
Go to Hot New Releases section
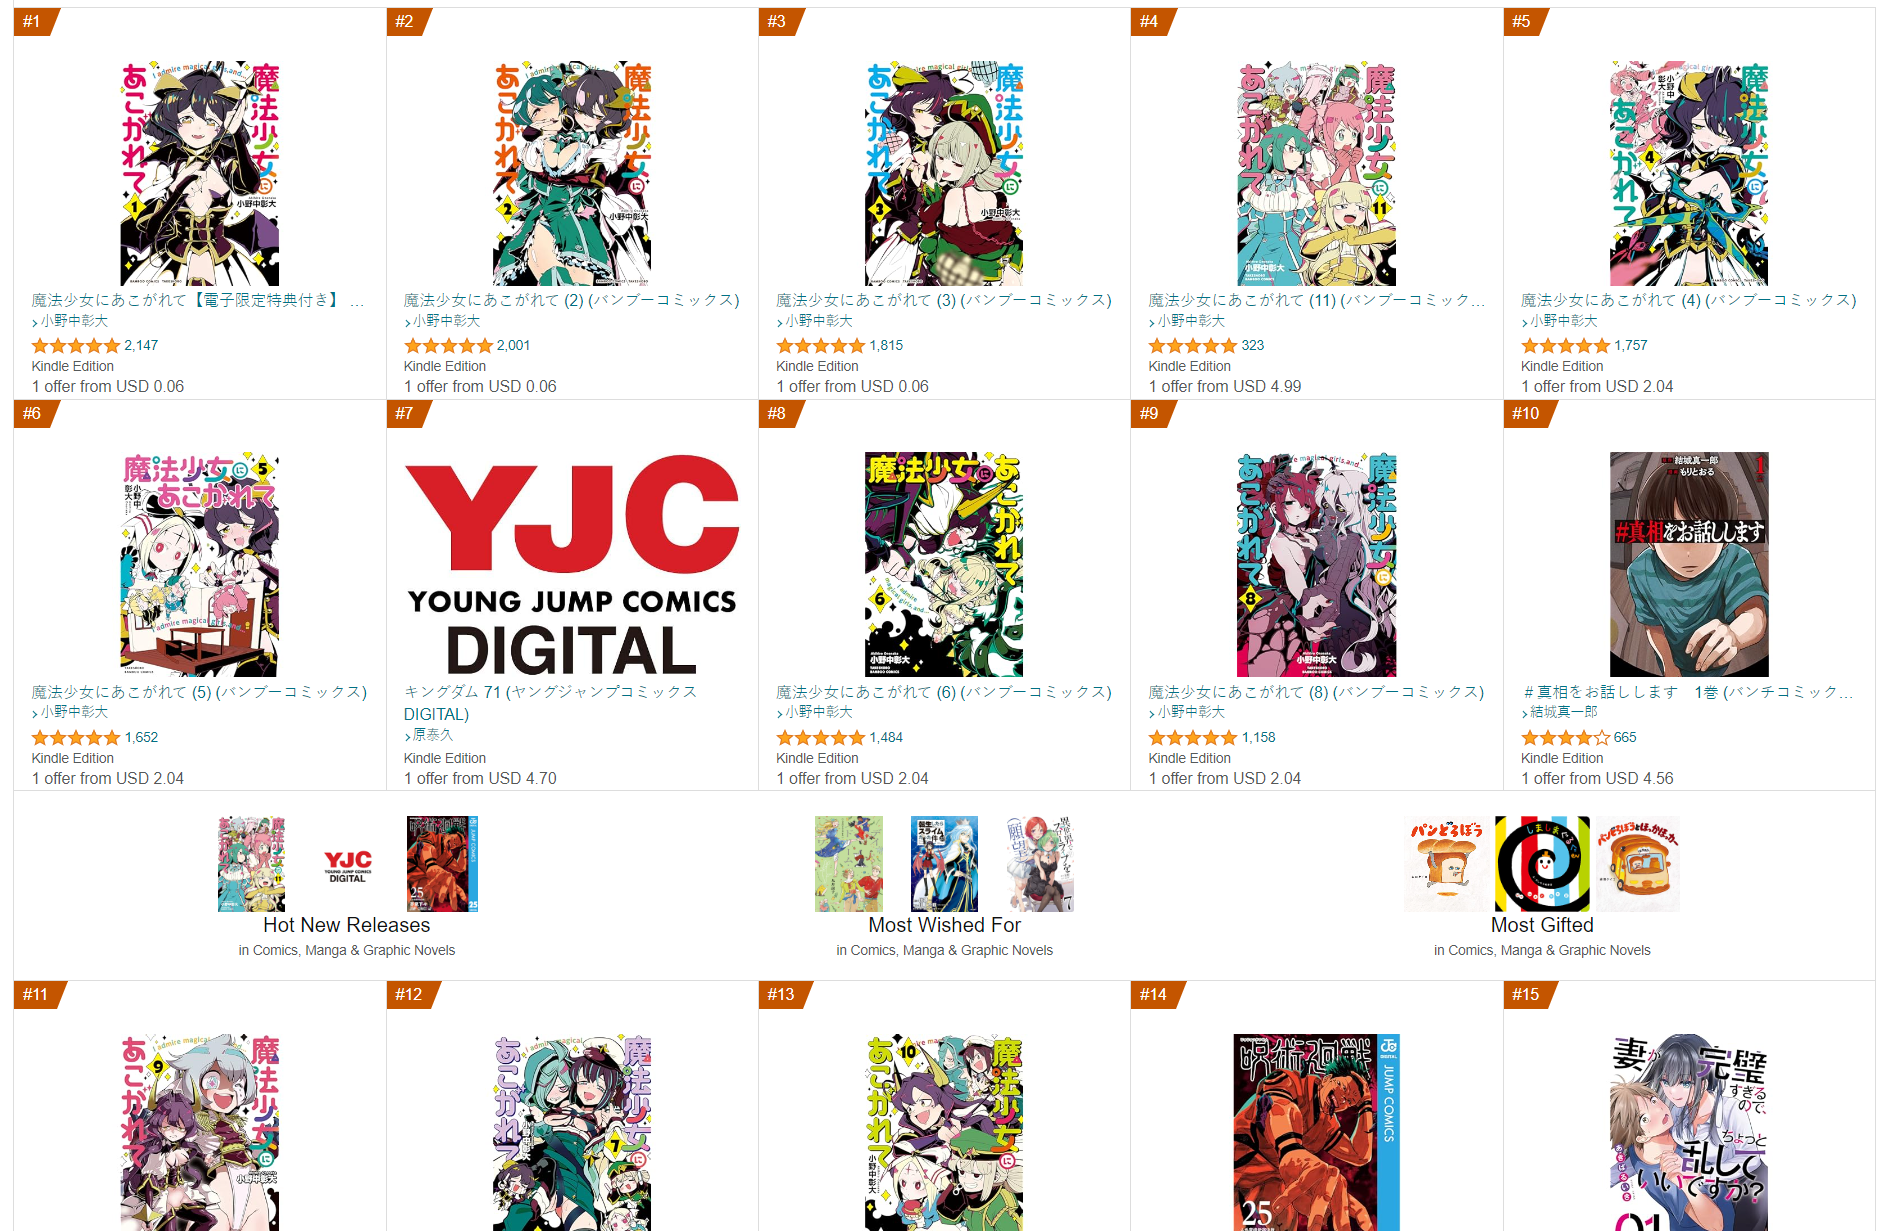pos(346,925)
